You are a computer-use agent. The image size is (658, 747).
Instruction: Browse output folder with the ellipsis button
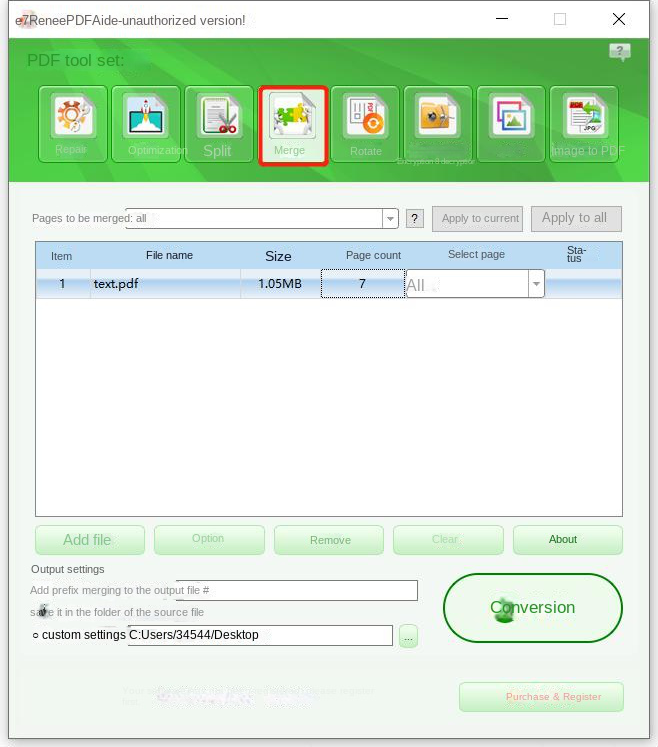(x=408, y=636)
